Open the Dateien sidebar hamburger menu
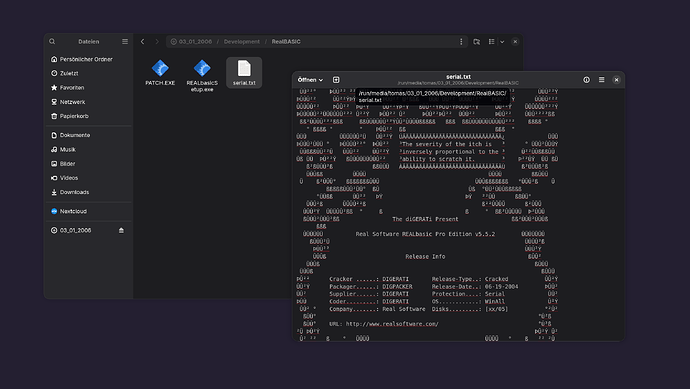Viewport: 690px width, 389px height. [x=125, y=41]
